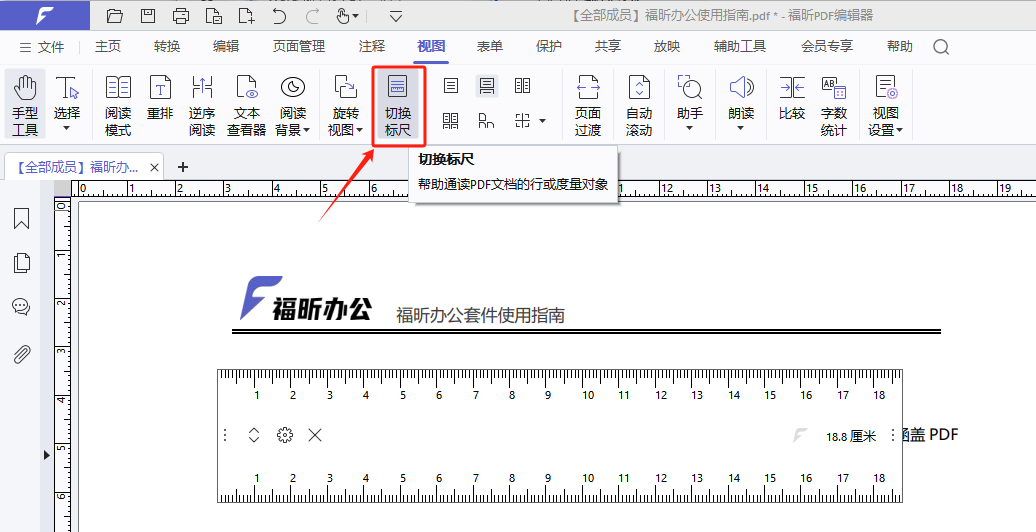Open the Text Viewer (文本查看器)

pyautogui.click(x=246, y=104)
